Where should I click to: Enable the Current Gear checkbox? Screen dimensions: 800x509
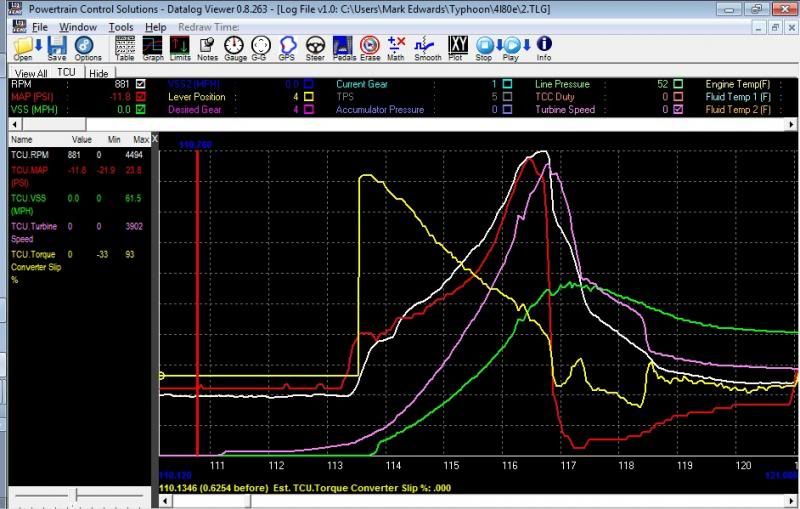[x=507, y=84]
